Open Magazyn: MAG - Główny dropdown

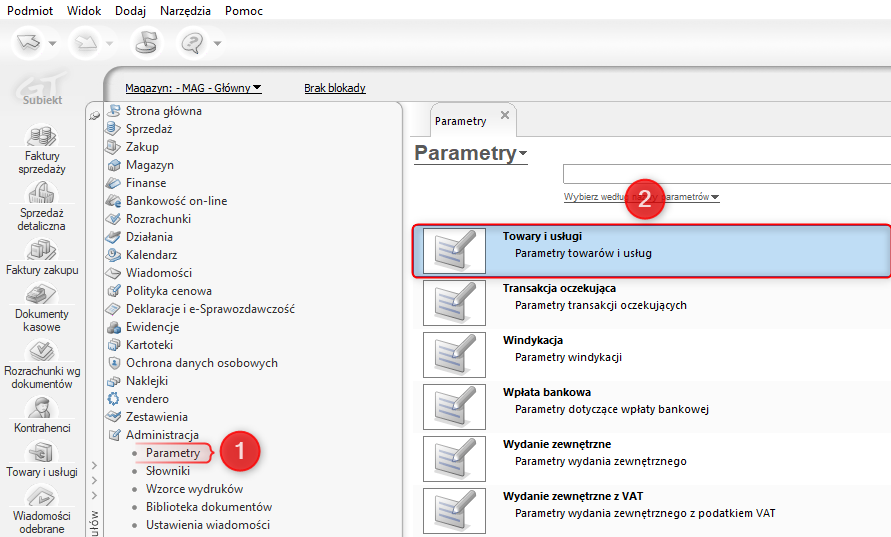click(x=193, y=88)
